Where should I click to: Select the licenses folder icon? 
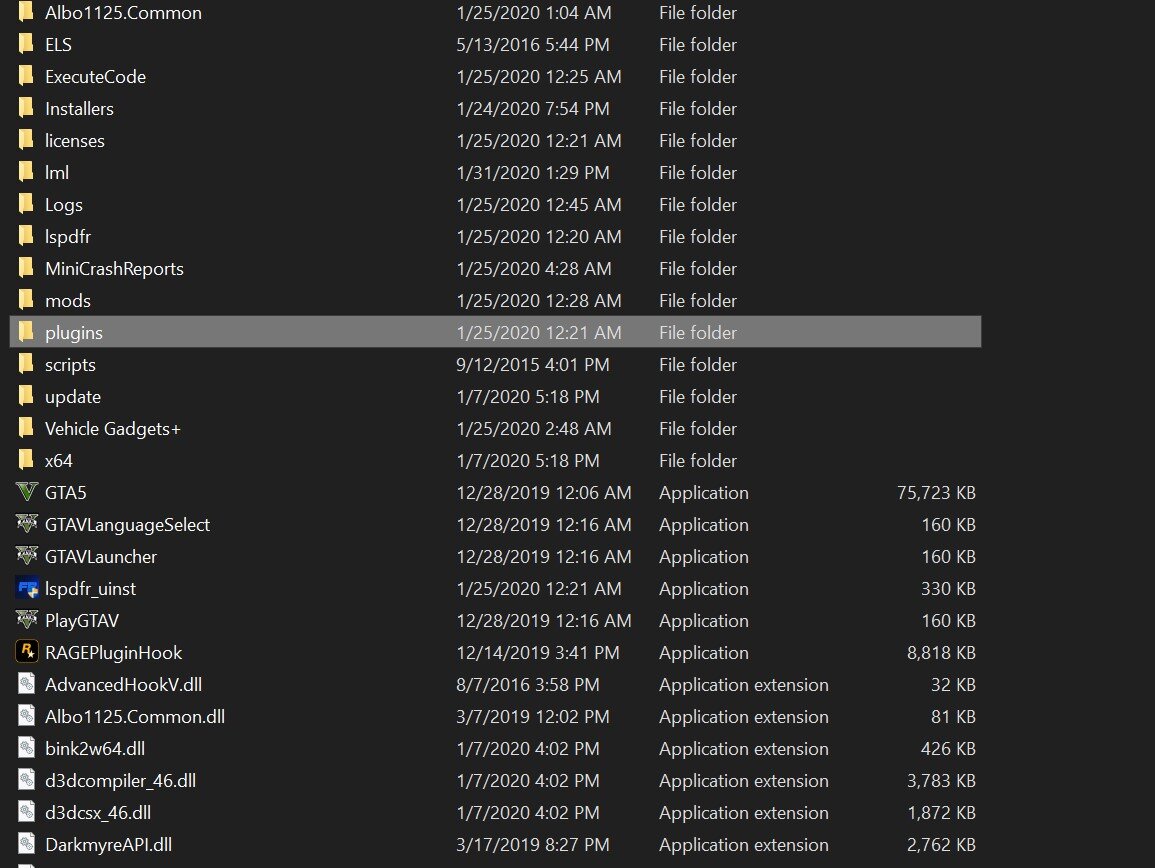click(26, 140)
